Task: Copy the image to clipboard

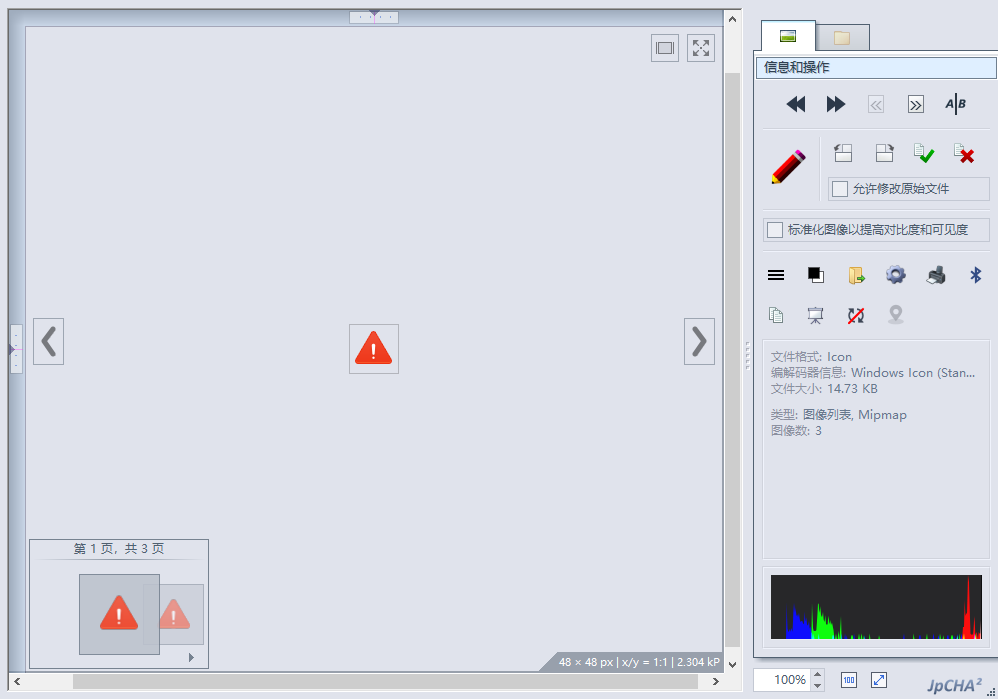Action: [x=776, y=315]
